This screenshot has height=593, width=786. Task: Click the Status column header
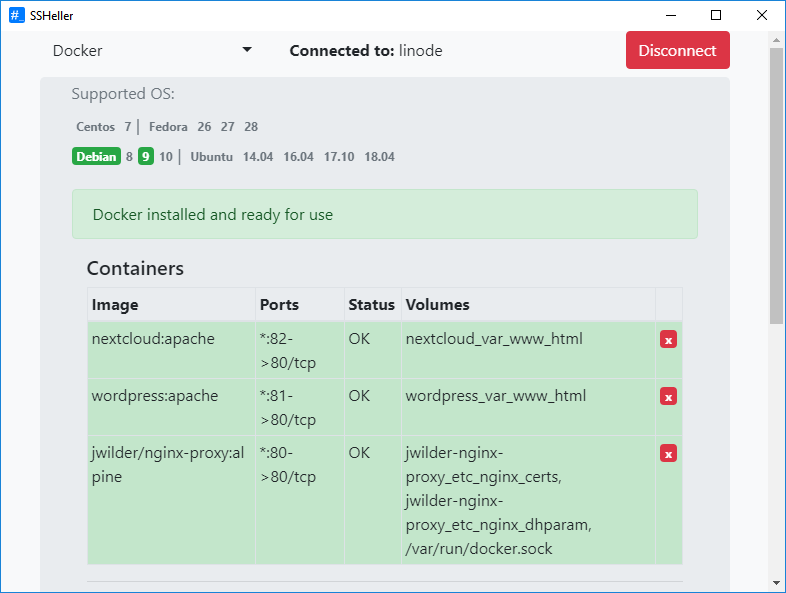(371, 304)
